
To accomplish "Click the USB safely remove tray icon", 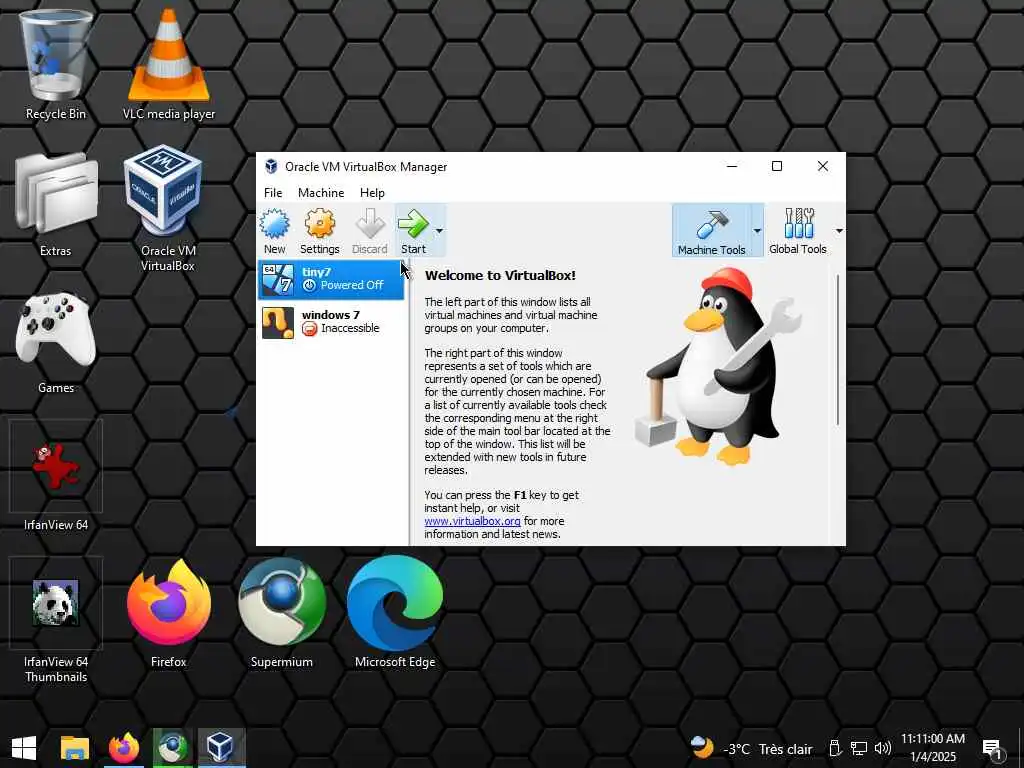I will (x=835, y=748).
